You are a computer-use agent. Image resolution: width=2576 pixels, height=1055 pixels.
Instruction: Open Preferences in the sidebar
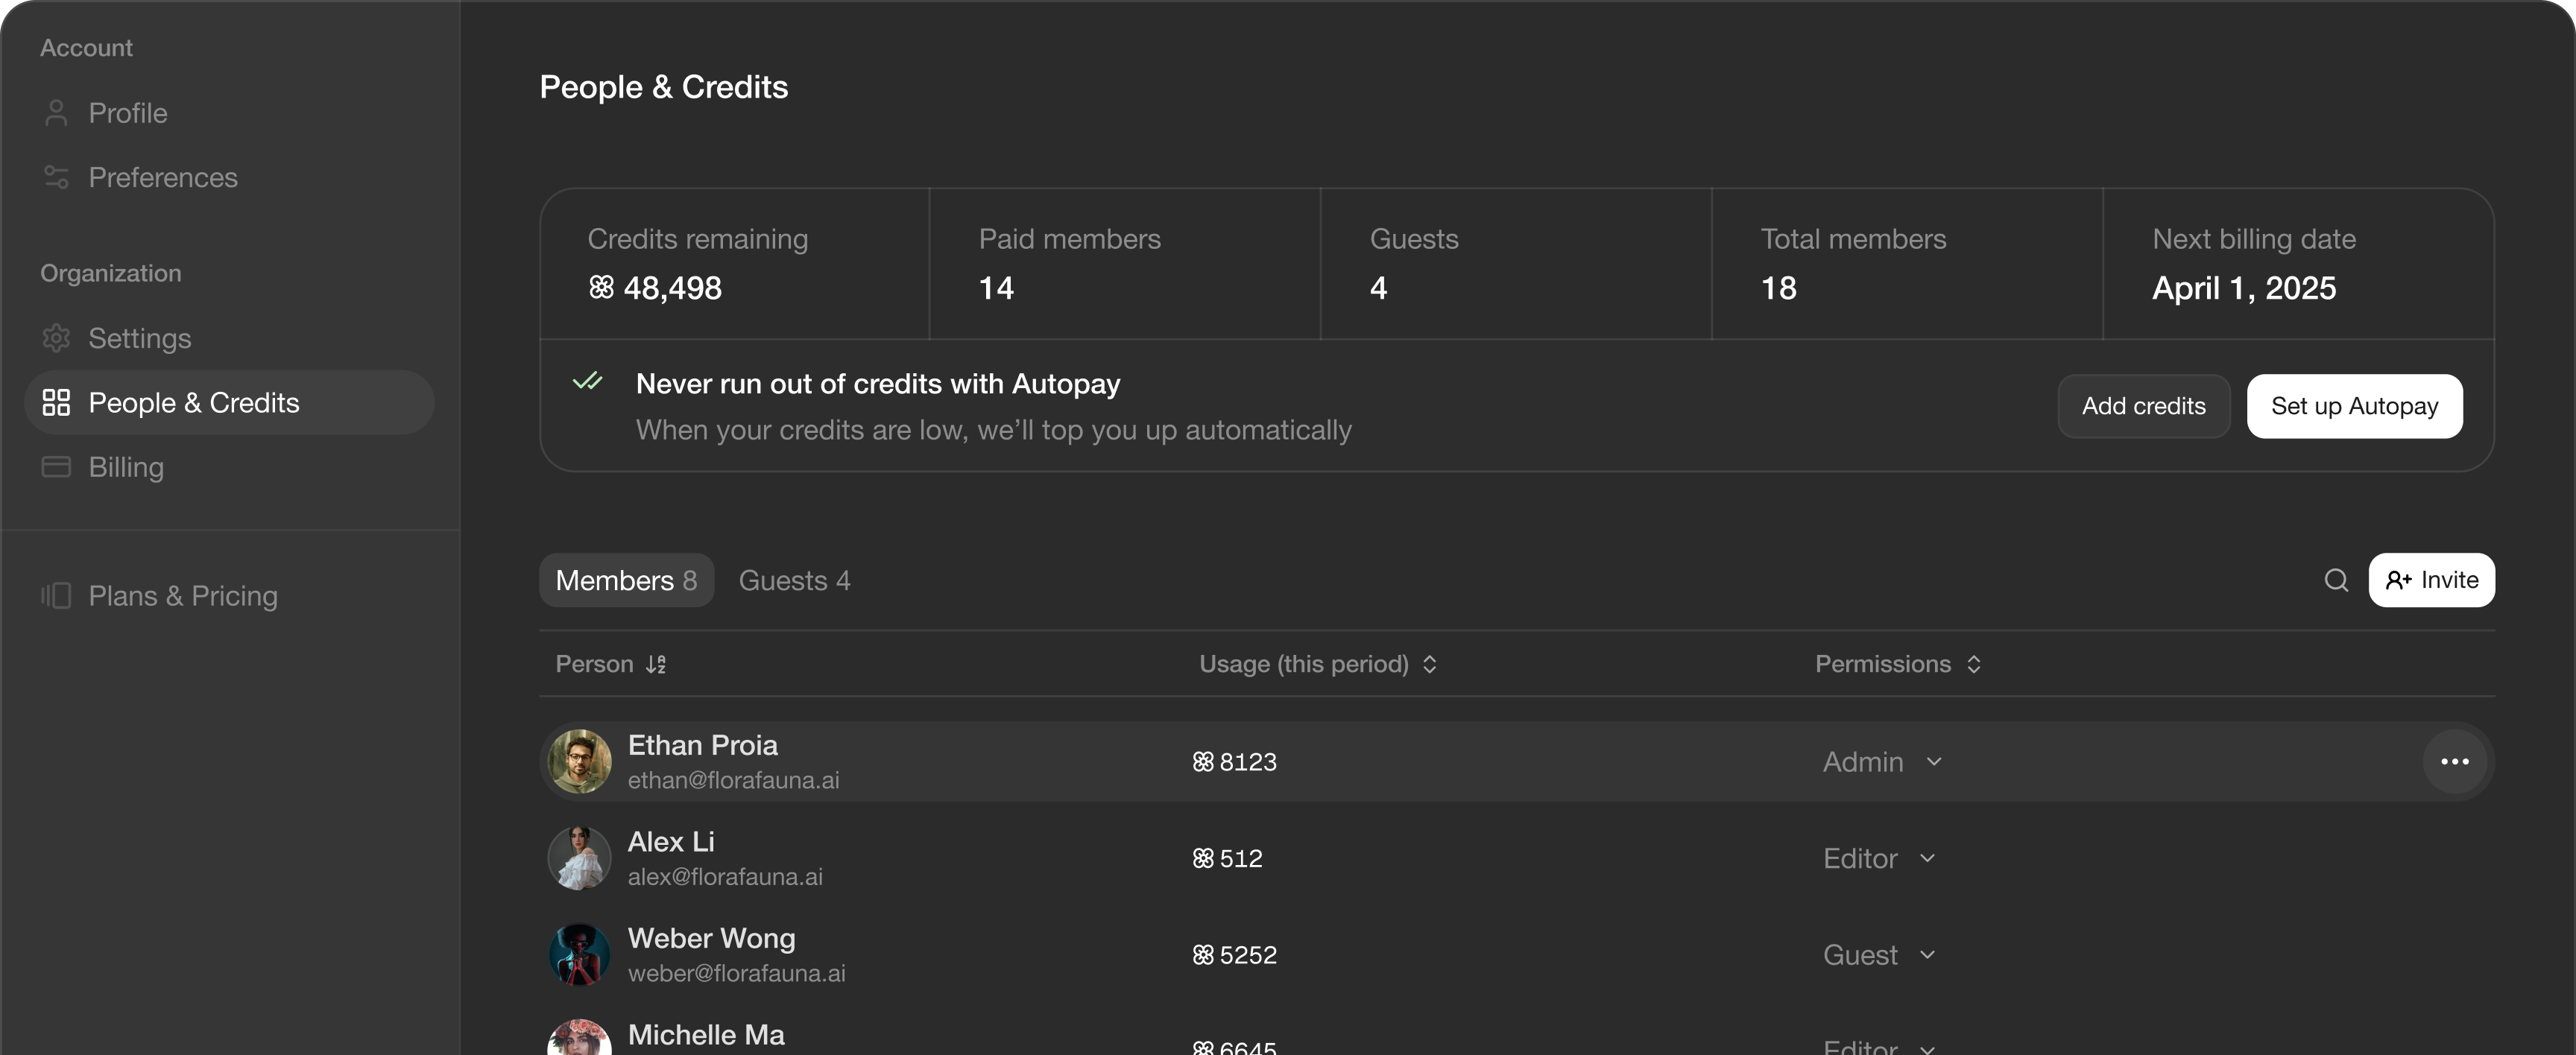click(228, 177)
